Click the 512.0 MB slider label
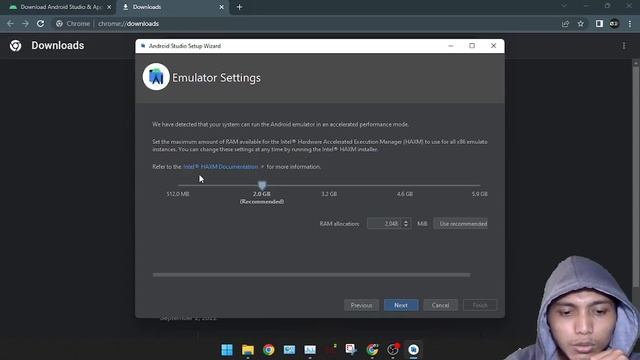This screenshot has height=360, width=640. point(178,194)
